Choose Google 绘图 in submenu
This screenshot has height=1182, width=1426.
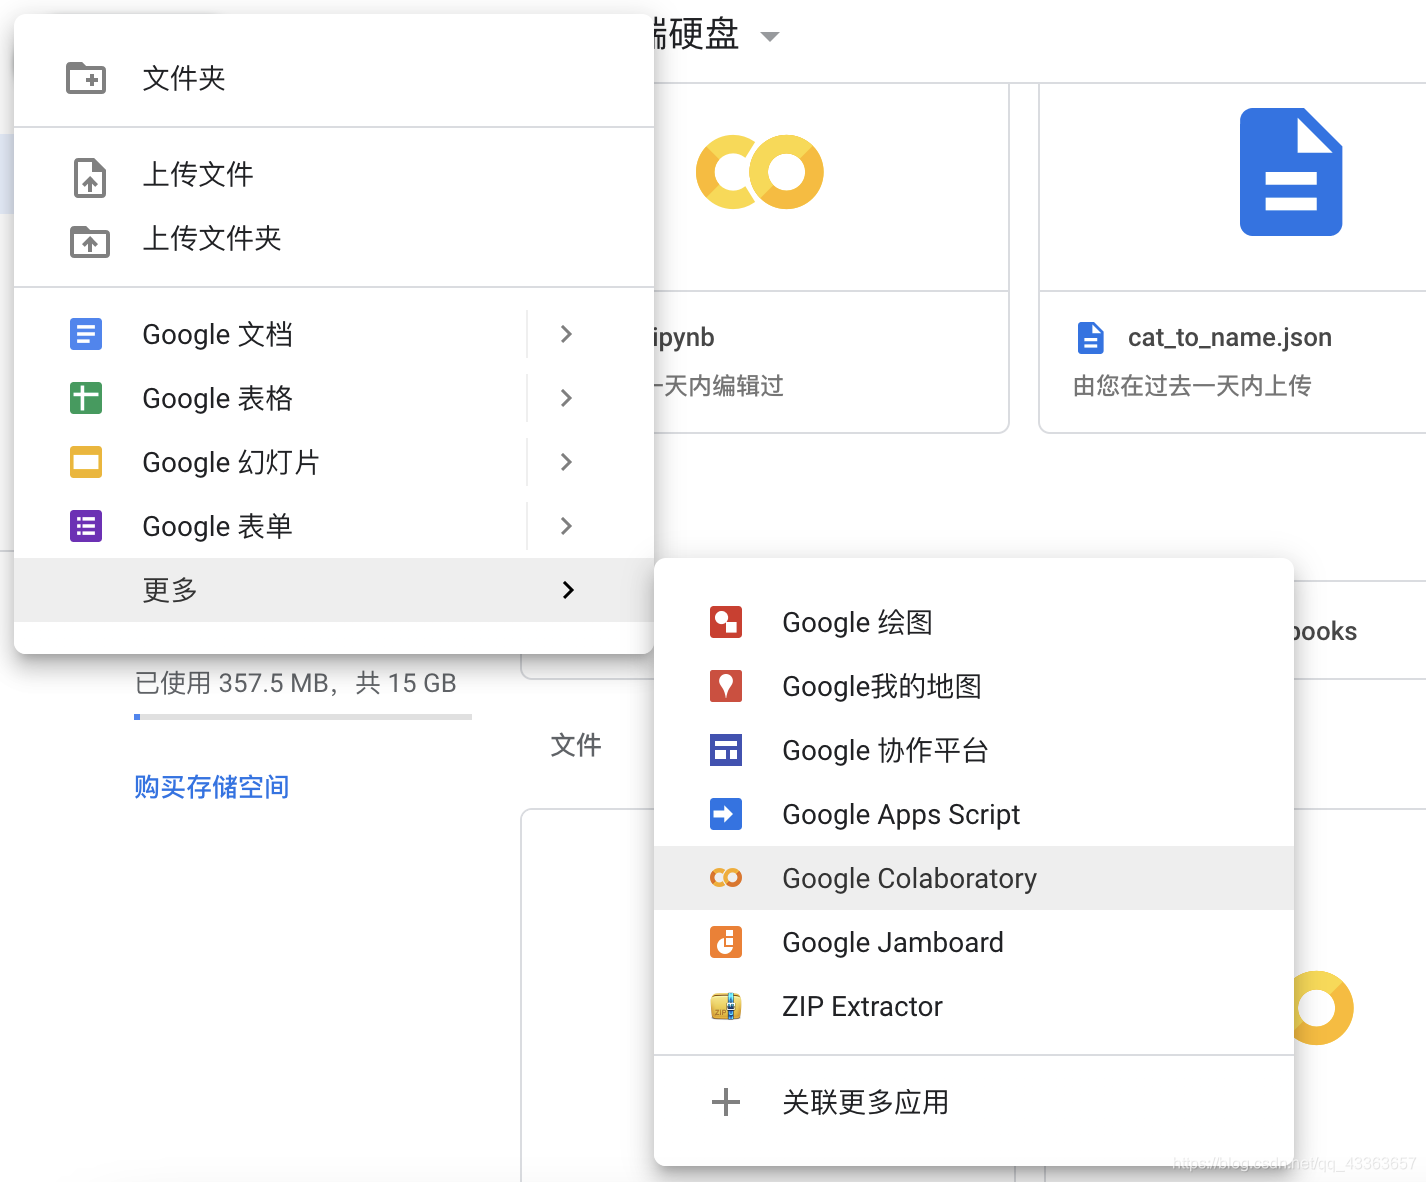point(974,622)
